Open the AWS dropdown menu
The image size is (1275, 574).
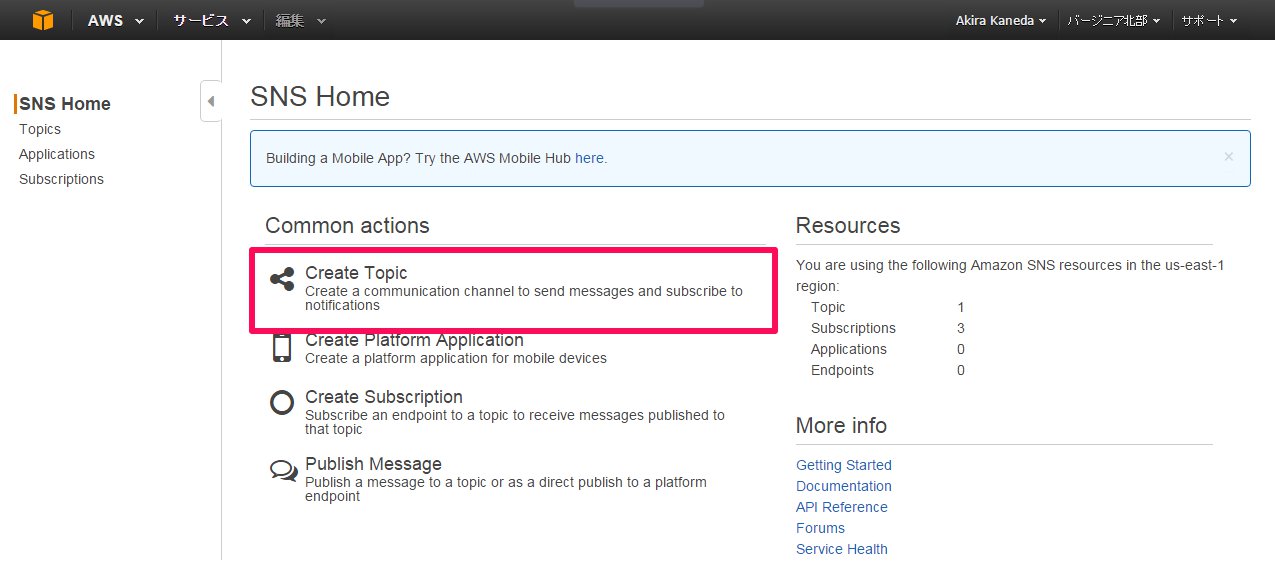(x=115, y=20)
